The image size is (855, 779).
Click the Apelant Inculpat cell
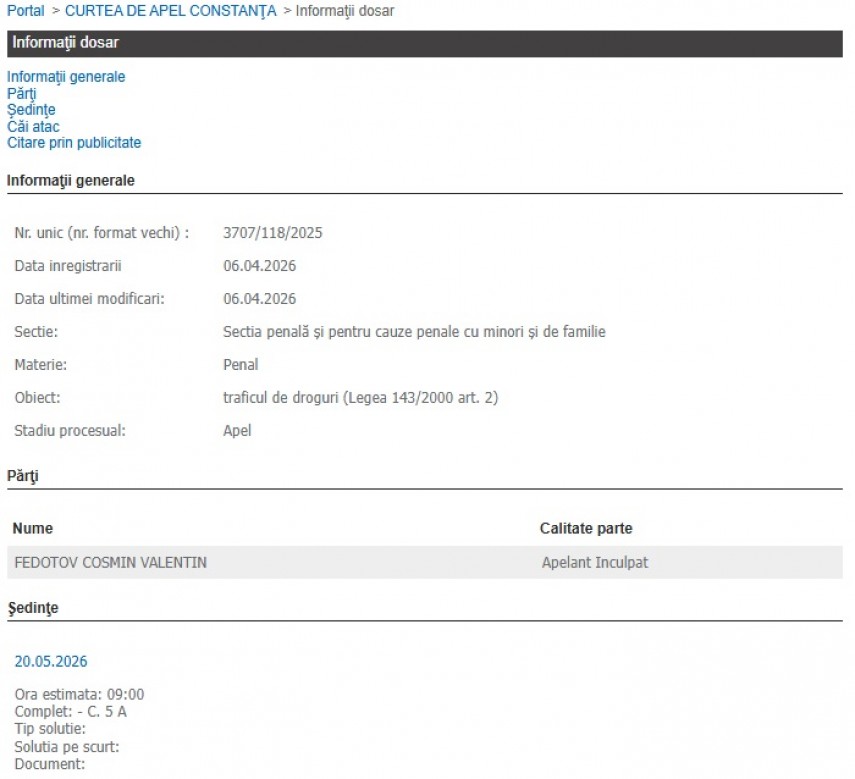pyautogui.click(x=594, y=562)
